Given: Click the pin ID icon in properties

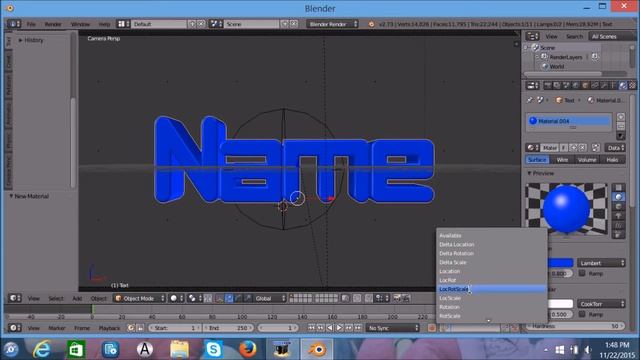Looking at the screenshot, I should pyautogui.click(x=530, y=100).
